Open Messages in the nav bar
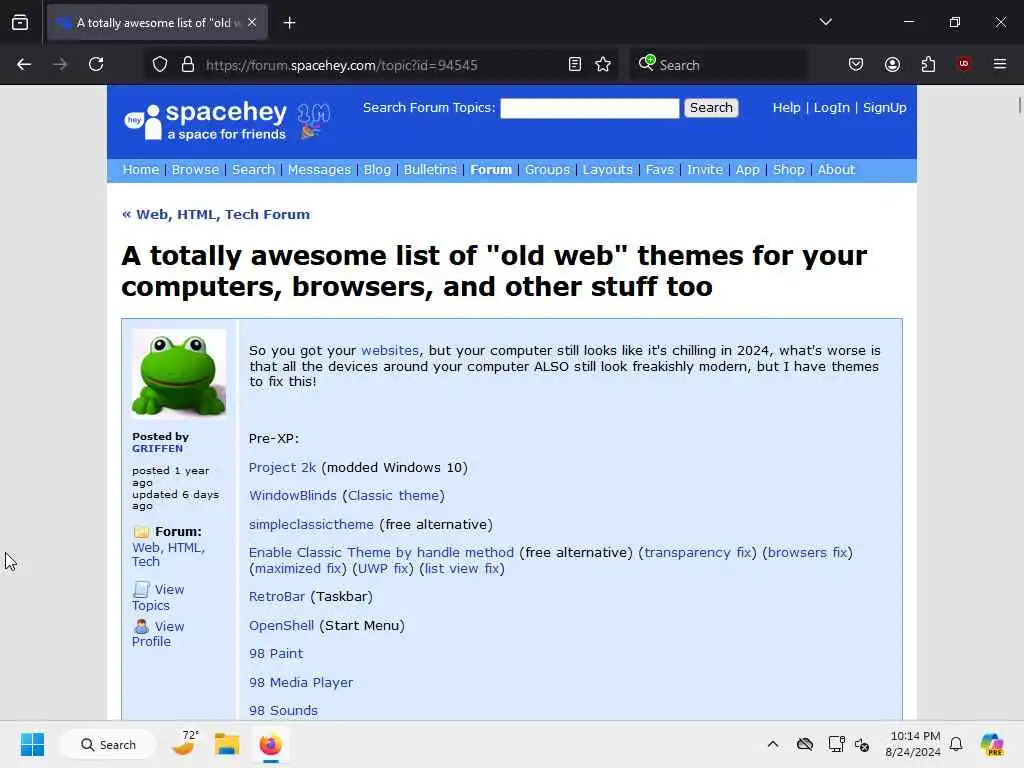The height and width of the screenshot is (768, 1024). (x=319, y=170)
